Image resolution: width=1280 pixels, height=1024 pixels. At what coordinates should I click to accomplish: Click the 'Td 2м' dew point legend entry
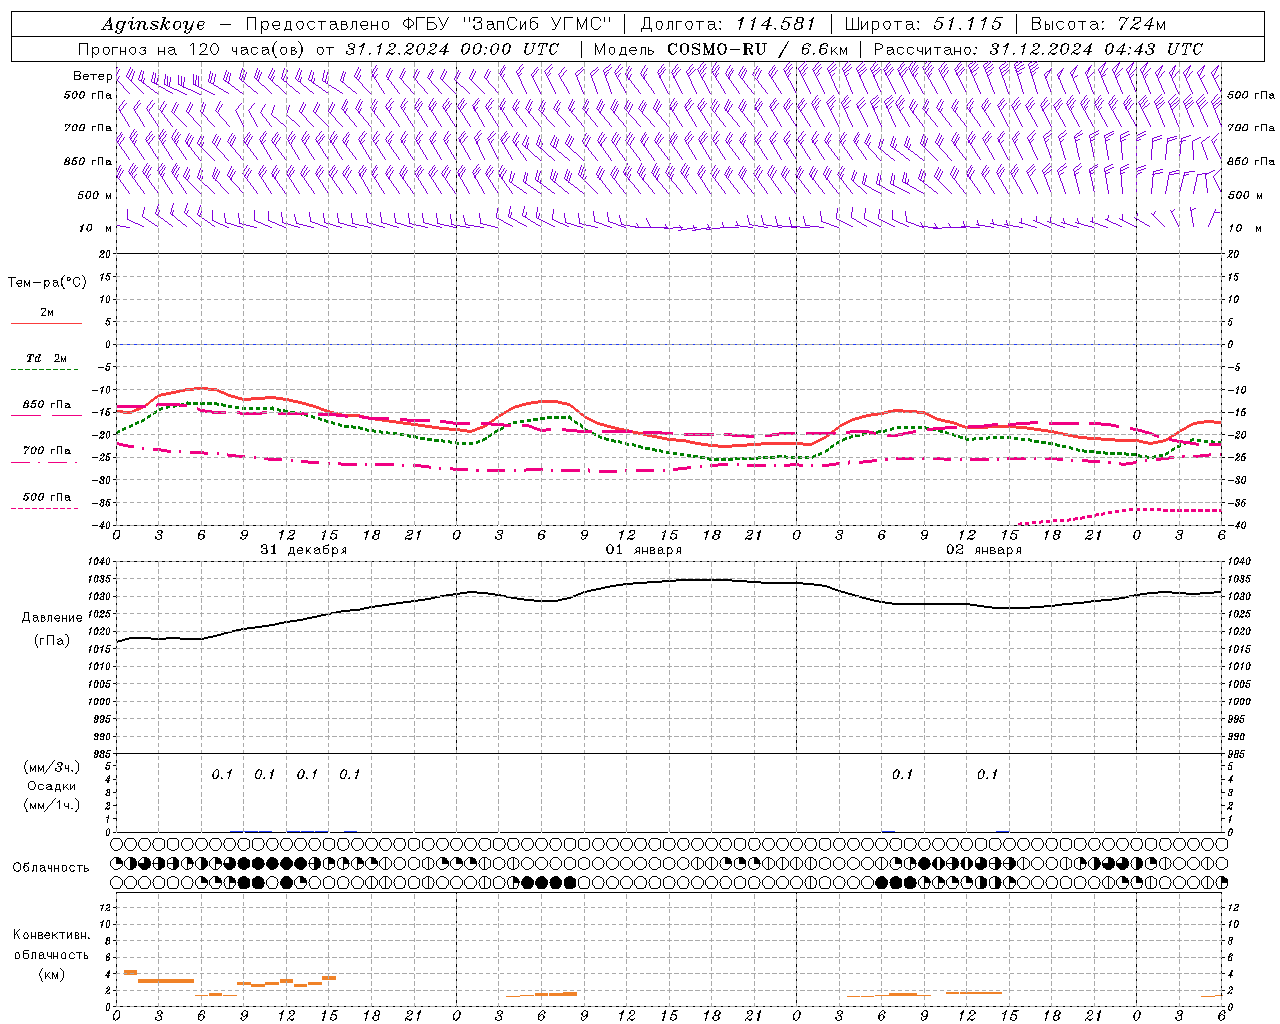(47, 358)
